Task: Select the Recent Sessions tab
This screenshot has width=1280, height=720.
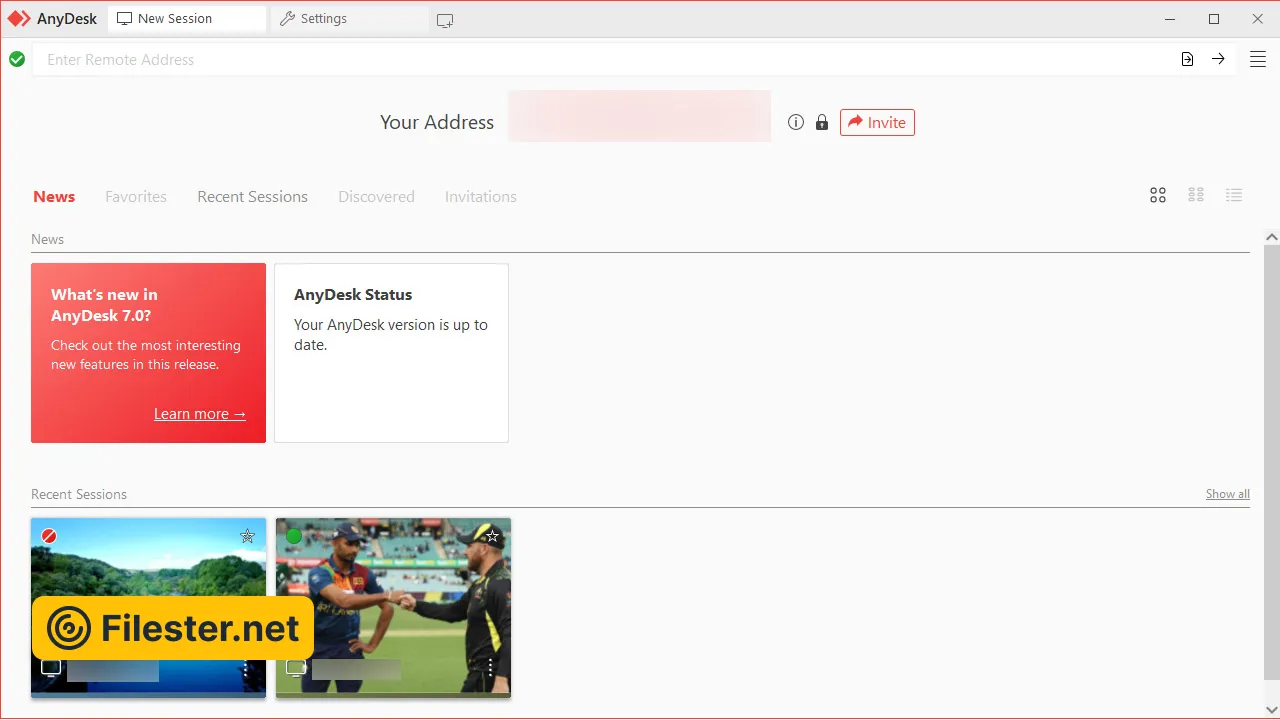Action: point(252,197)
